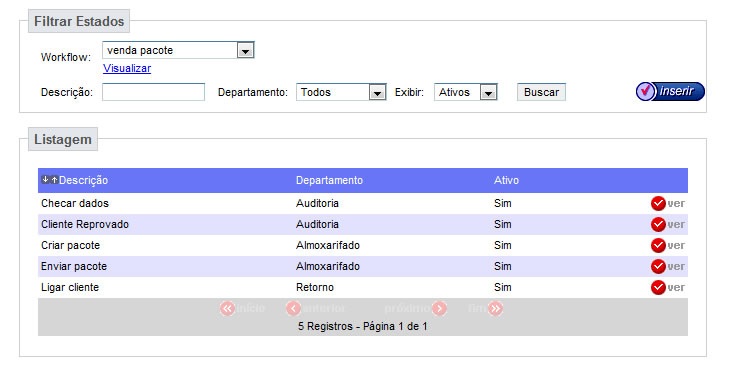Go to the next page via próximo icon
Image resolution: width=729 pixels, height=381 pixels.
pyautogui.click(x=439, y=308)
